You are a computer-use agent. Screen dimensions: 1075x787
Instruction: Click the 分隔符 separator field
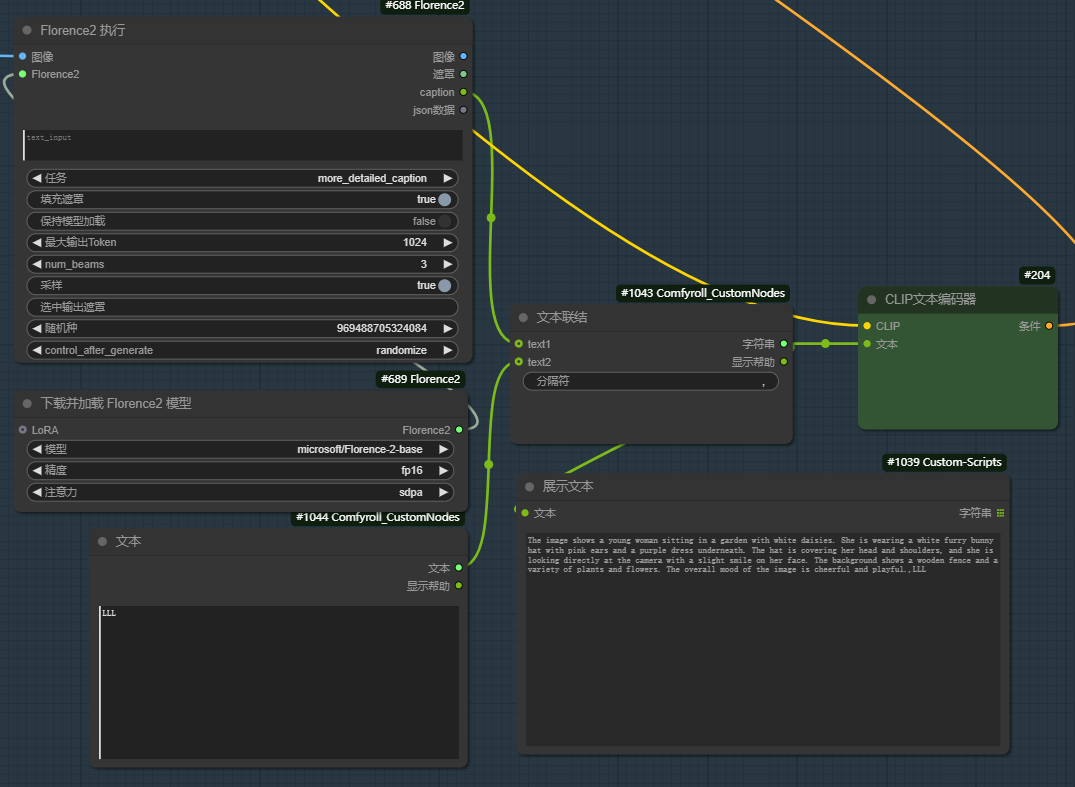pyautogui.click(x=650, y=381)
